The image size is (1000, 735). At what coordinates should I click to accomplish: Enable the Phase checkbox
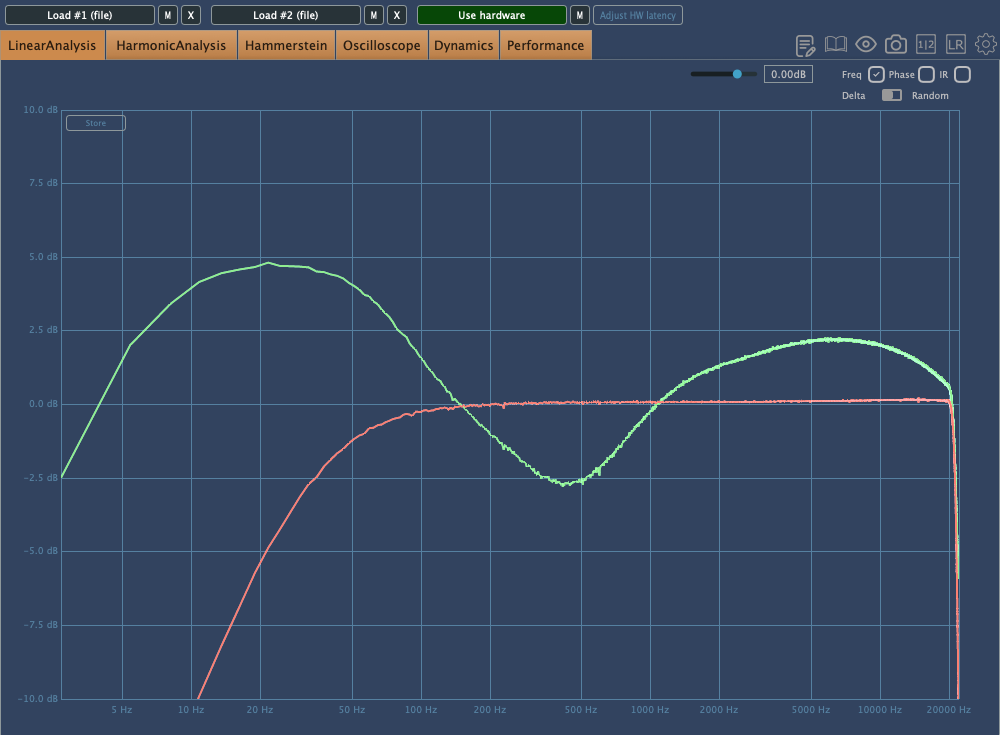[x=926, y=74]
